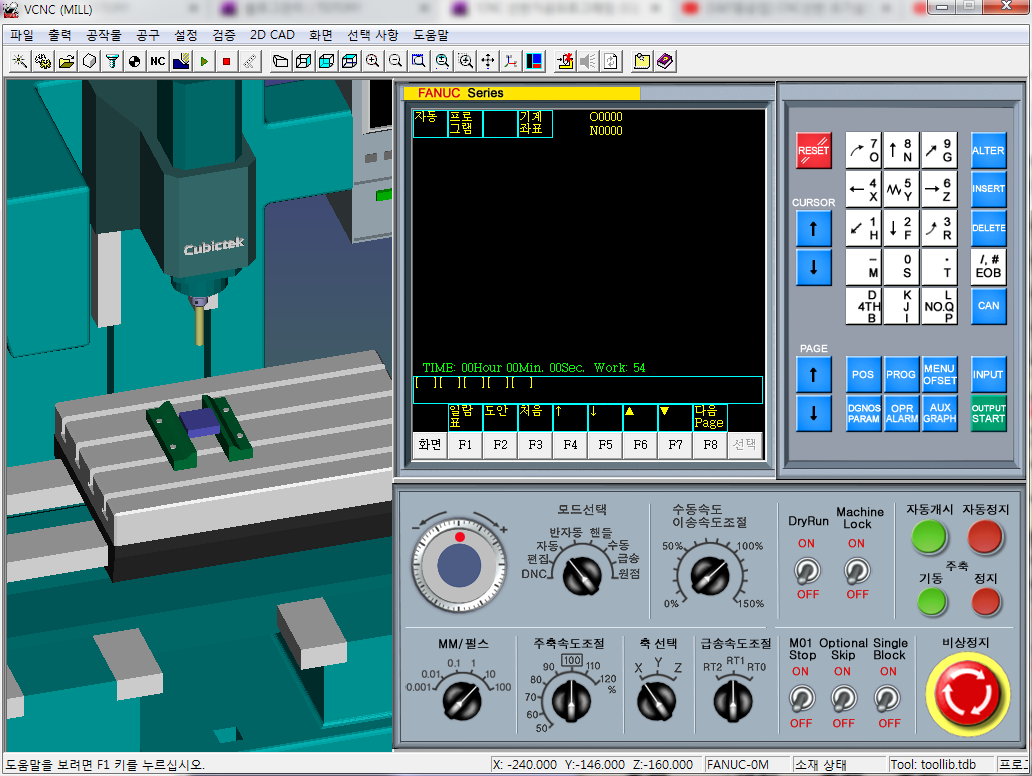The image size is (1032, 776).
Task: Click the speaker sound toolbar icon
Action: [588, 61]
